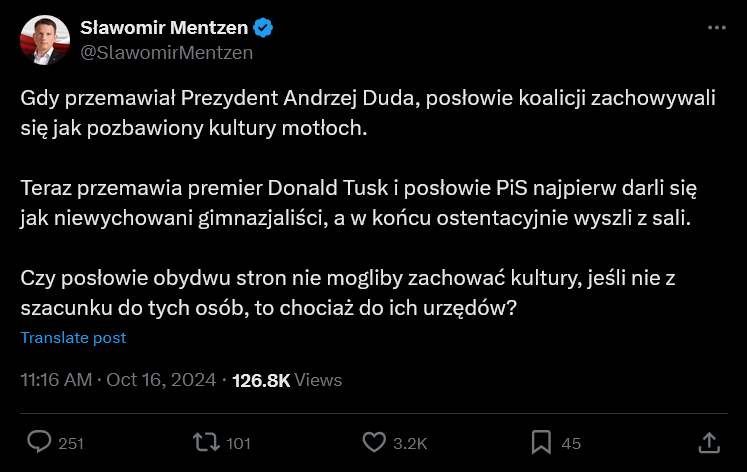This screenshot has width=747, height=472.
Task: Like the post with the heart icon
Action: (x=374, y=442)
